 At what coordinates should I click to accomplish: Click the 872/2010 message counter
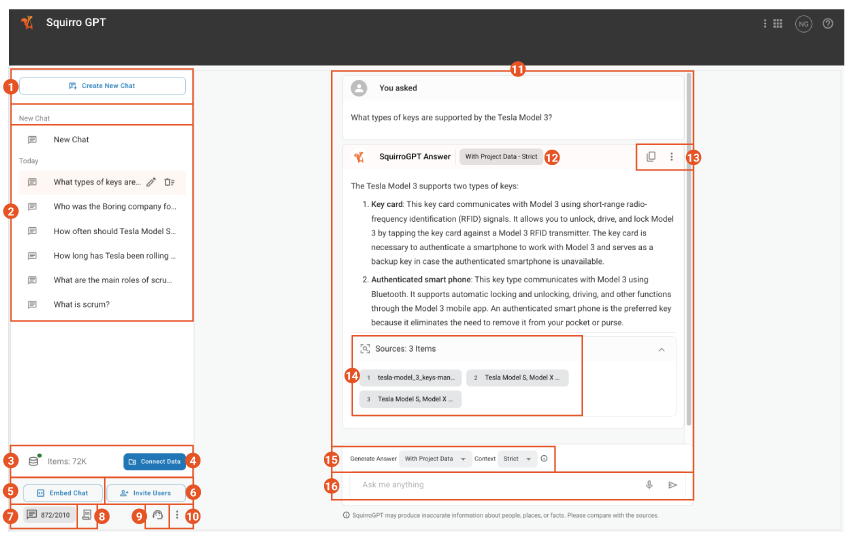49,515
